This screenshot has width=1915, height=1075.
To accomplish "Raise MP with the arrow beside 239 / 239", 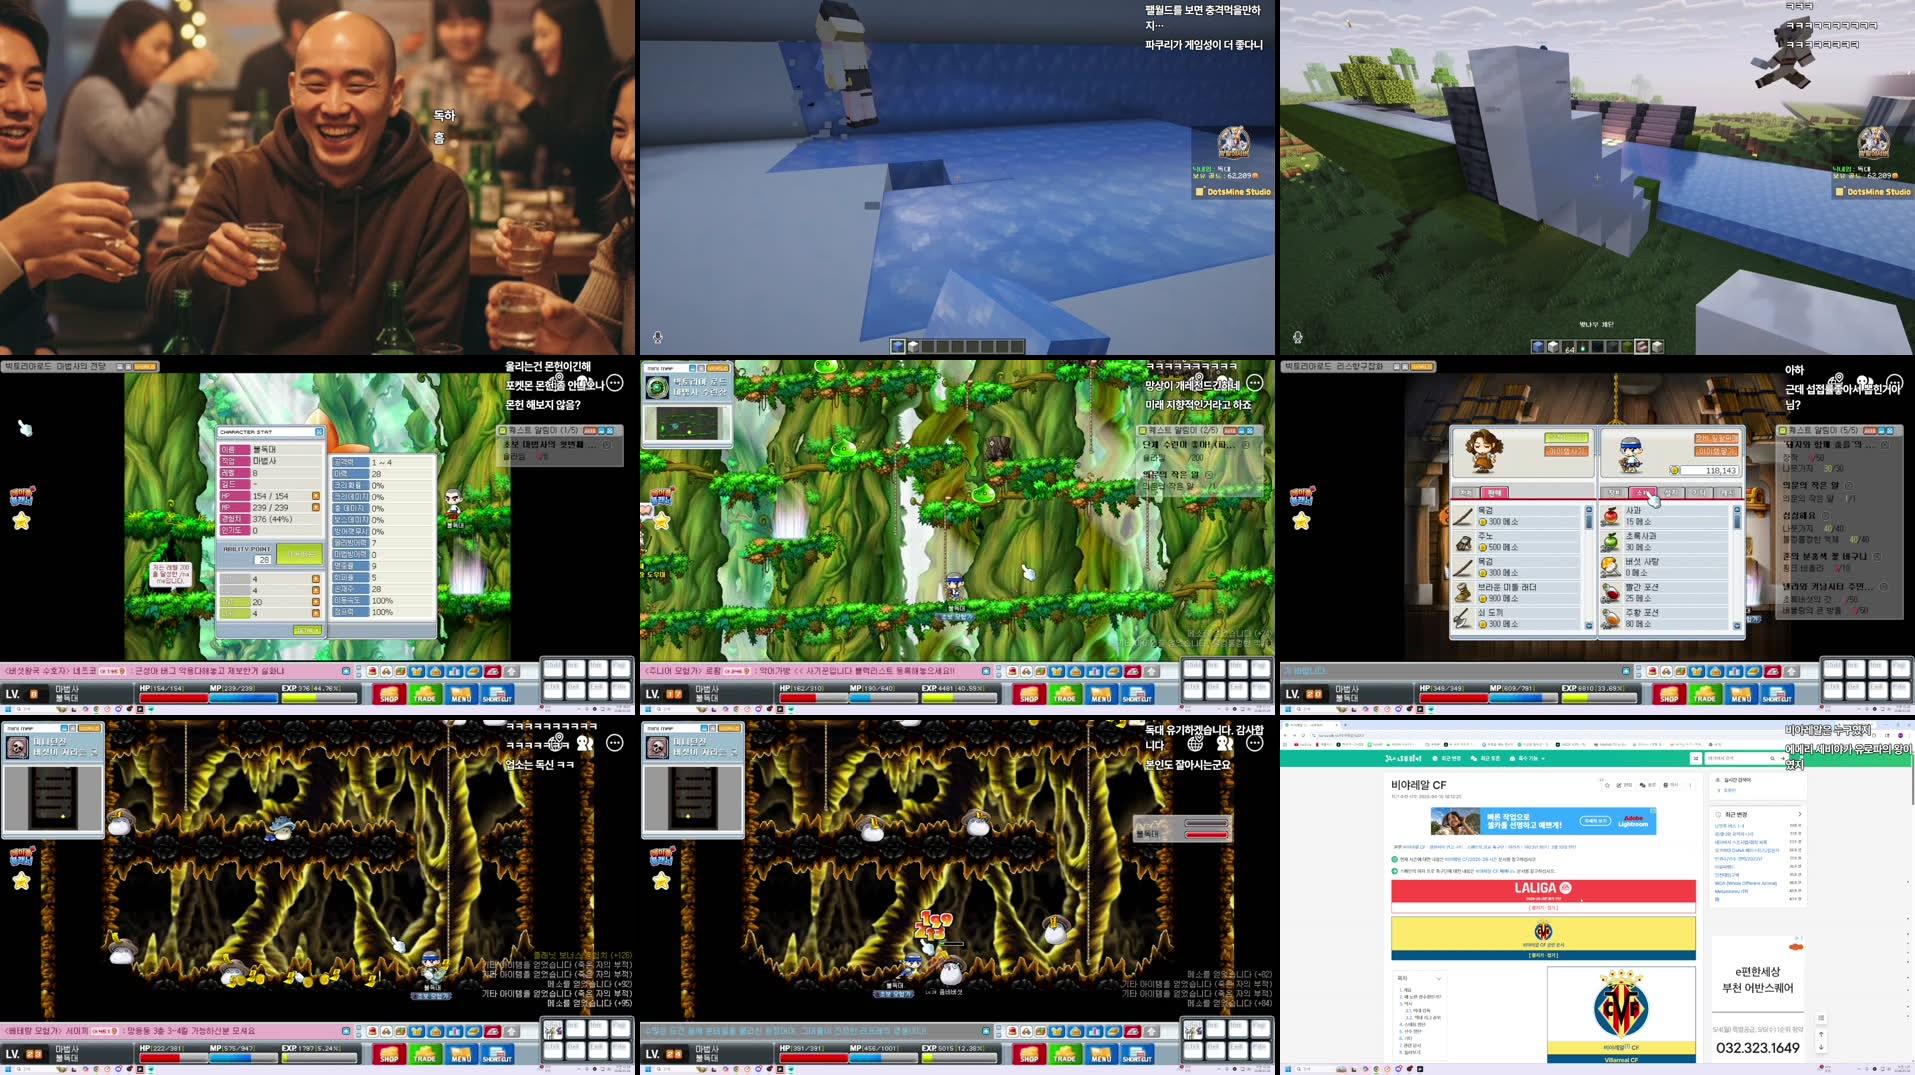I will tap(316, 507).
